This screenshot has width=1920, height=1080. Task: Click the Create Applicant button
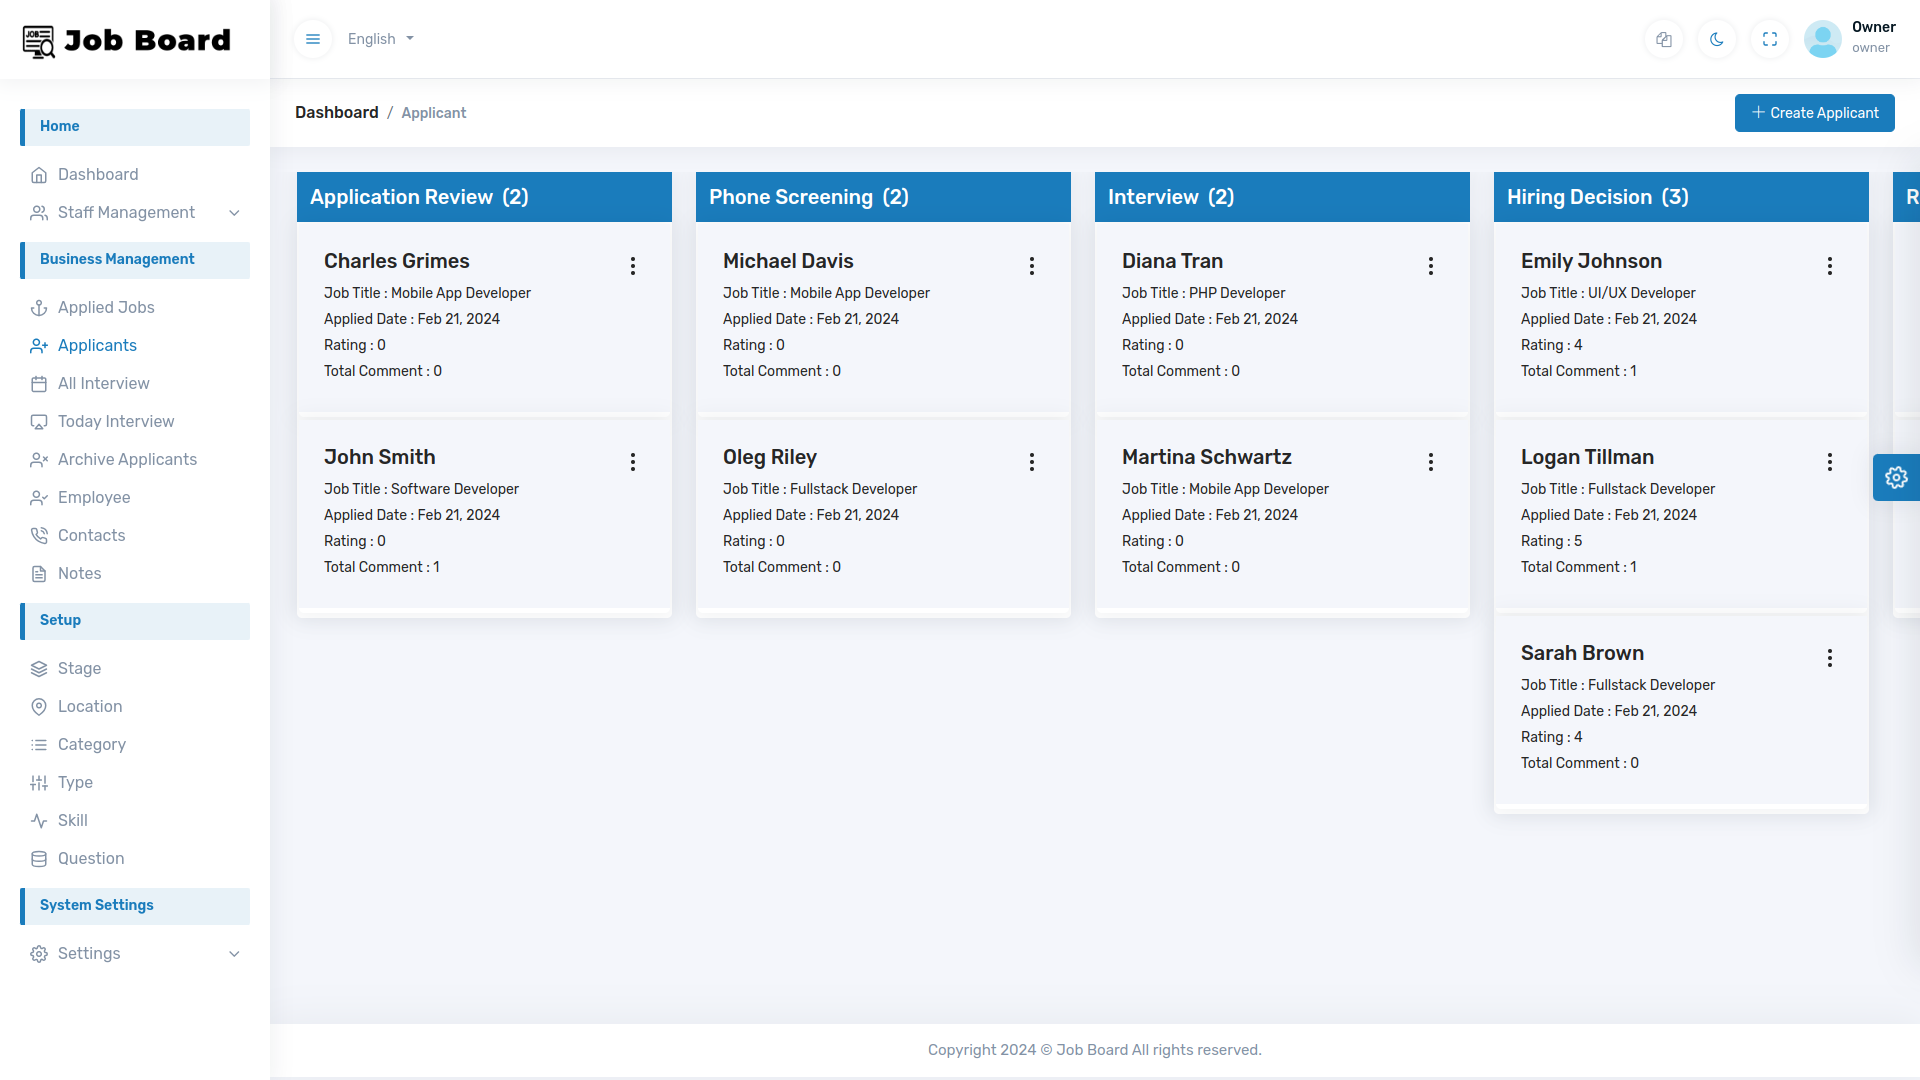coord(1814,113)
